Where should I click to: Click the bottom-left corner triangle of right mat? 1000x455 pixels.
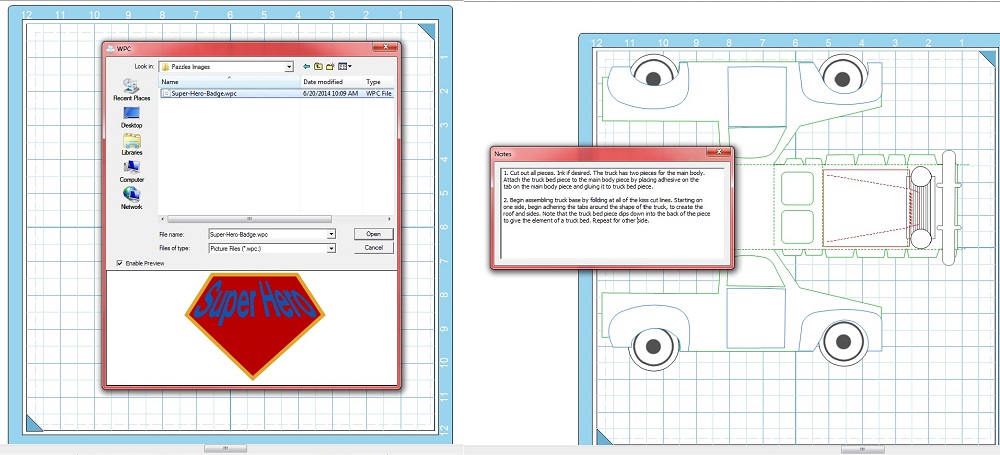[604, 436]
